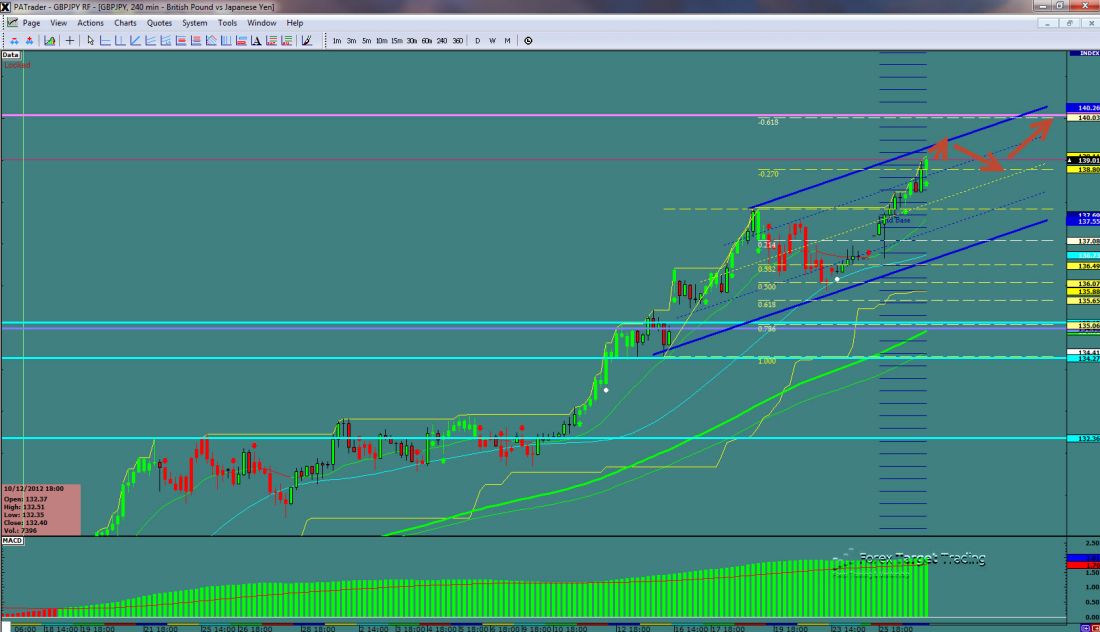Open the chart indicators icon
The image size is (1100, 632).
click(48, 41)
